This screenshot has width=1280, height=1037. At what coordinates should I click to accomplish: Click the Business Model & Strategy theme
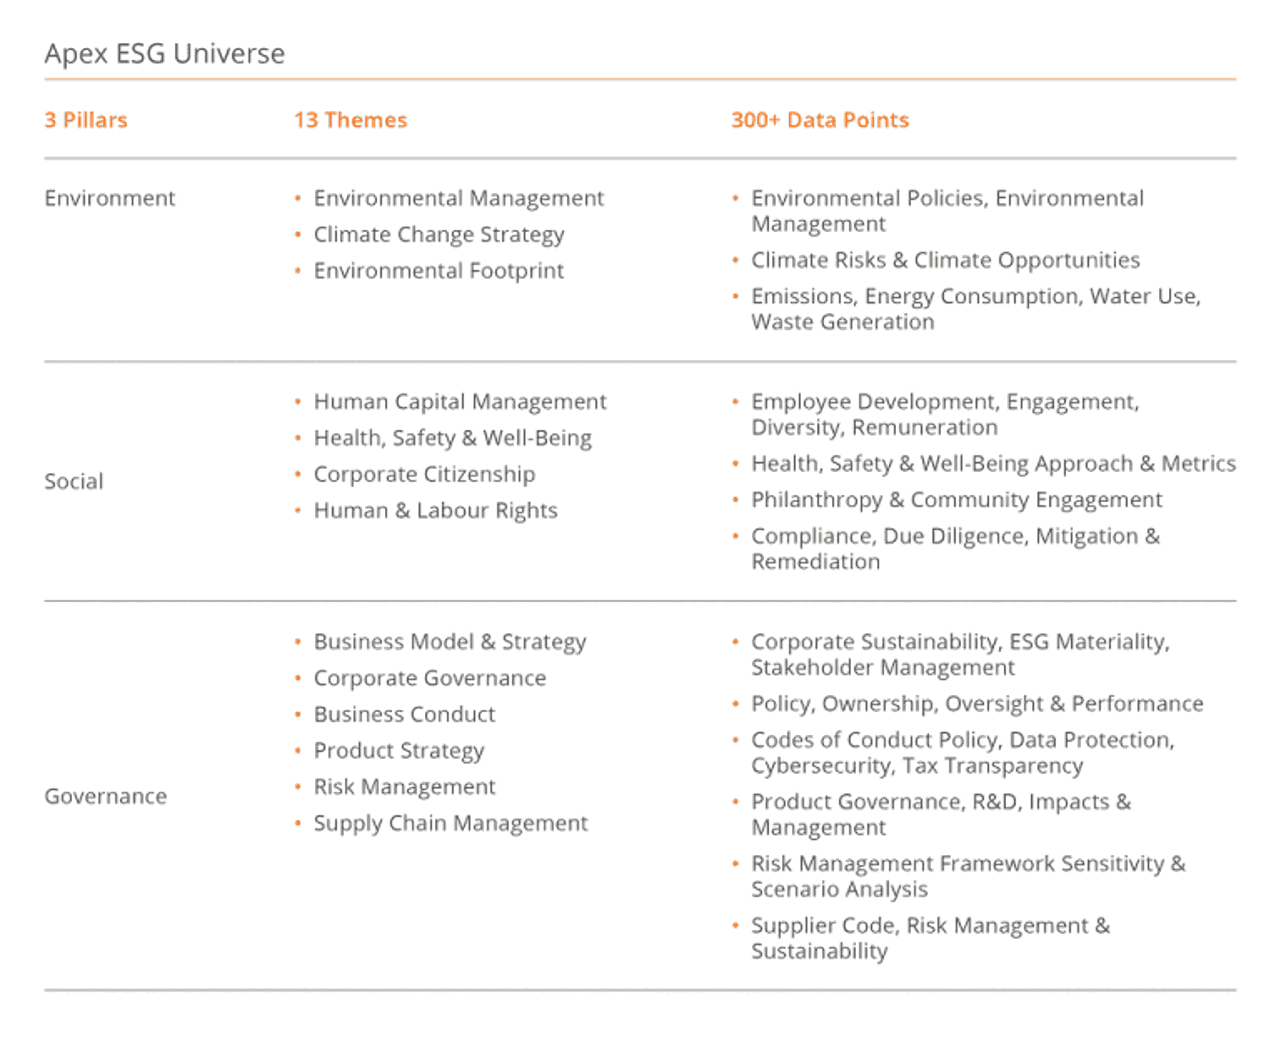(x=450, y=642)
